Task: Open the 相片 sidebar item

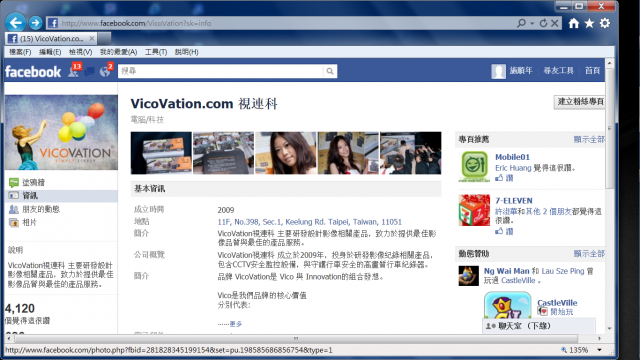Action: (x=29, y=222)
